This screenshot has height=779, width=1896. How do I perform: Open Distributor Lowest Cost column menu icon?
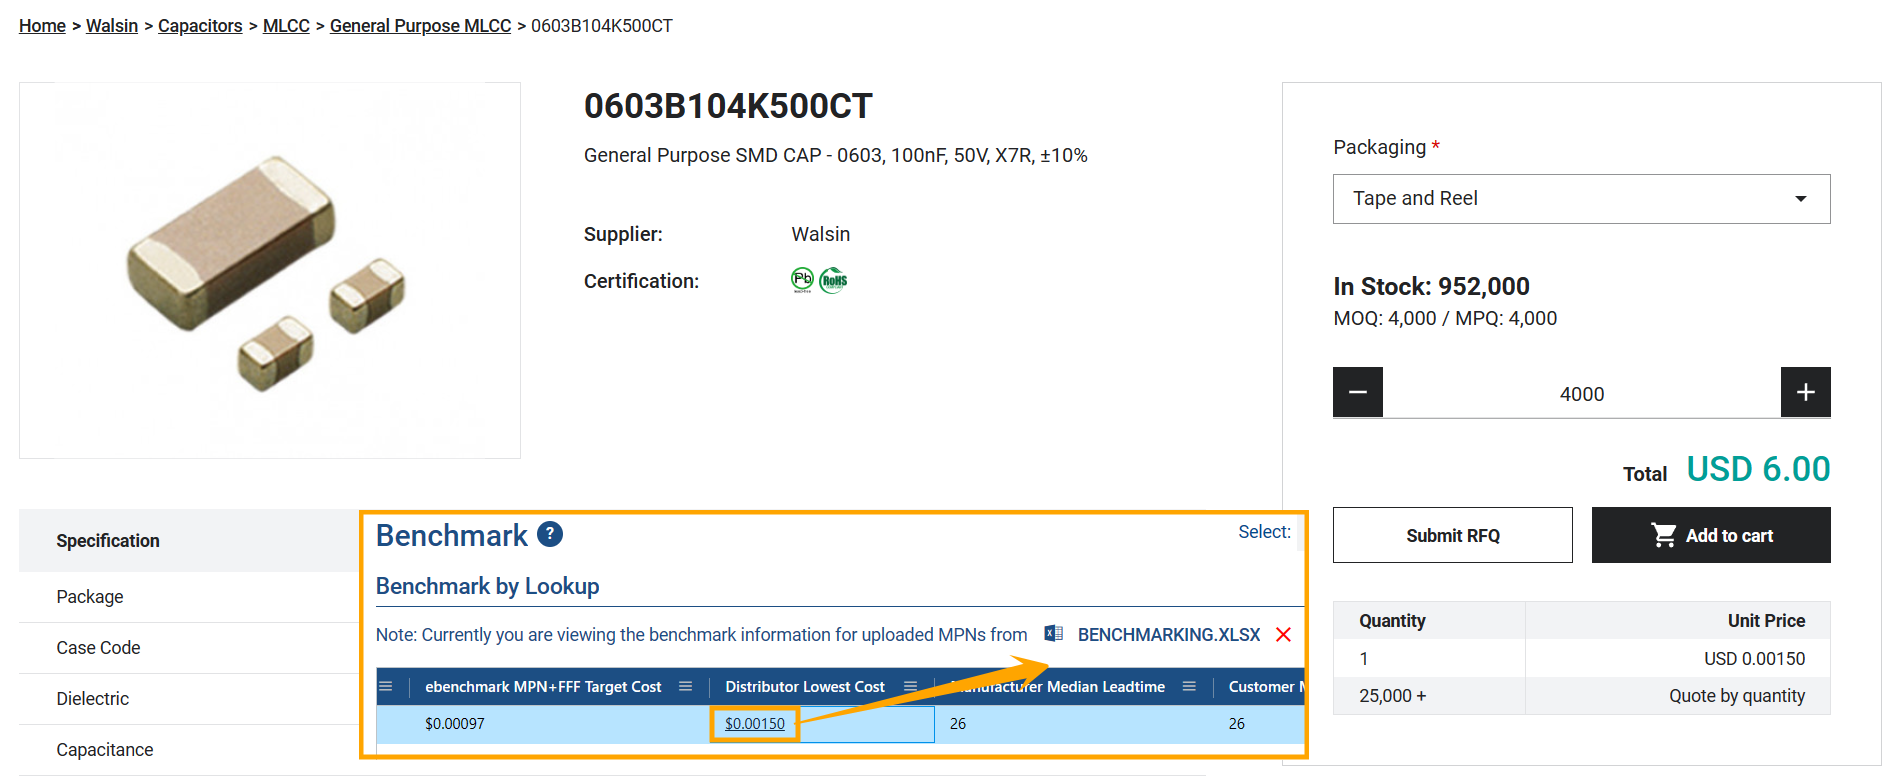[x=910, y=687]
